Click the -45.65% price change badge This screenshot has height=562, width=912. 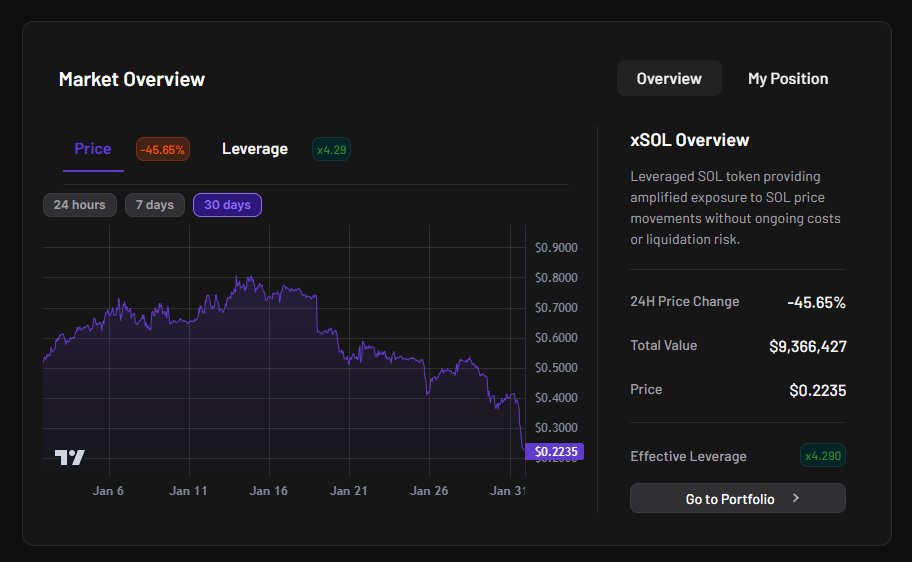[163, 150]
